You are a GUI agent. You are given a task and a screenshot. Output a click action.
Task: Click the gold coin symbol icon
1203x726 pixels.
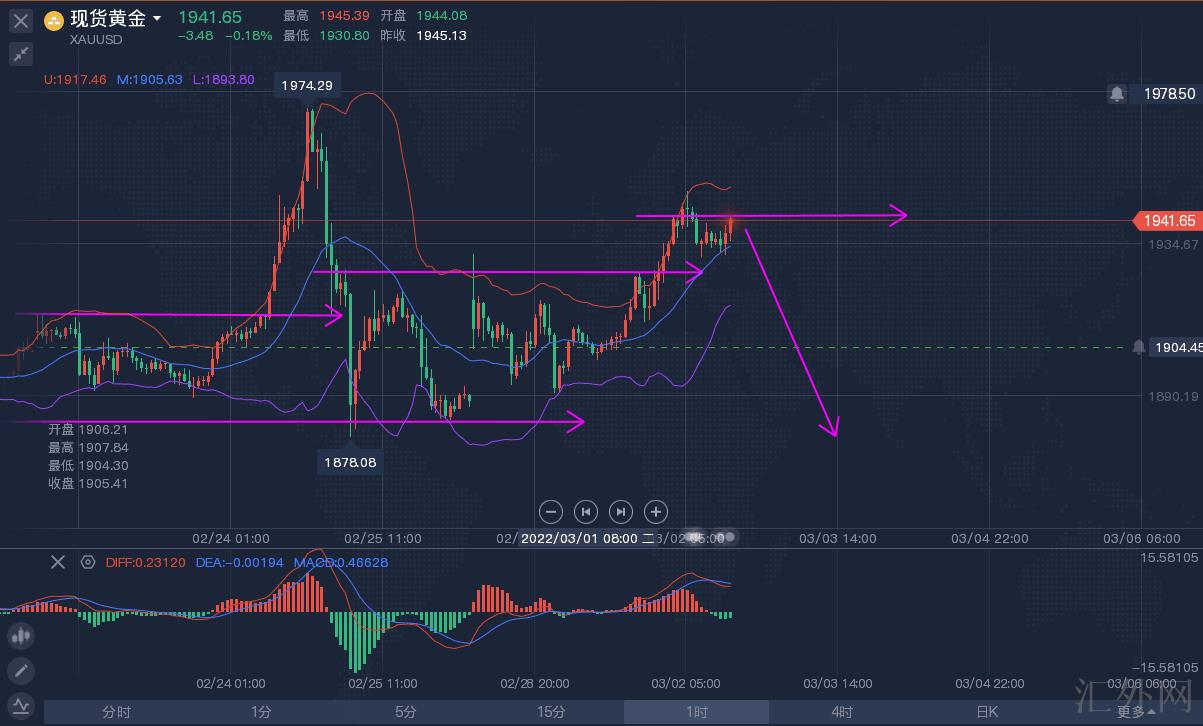point(54,19)
